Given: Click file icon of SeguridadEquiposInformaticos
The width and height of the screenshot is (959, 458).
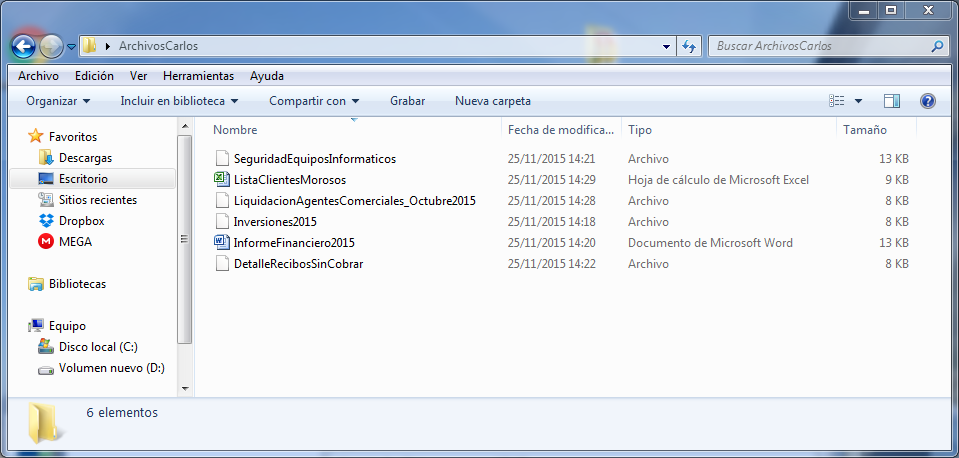Looking at the screenshot, I should (221, 158).
